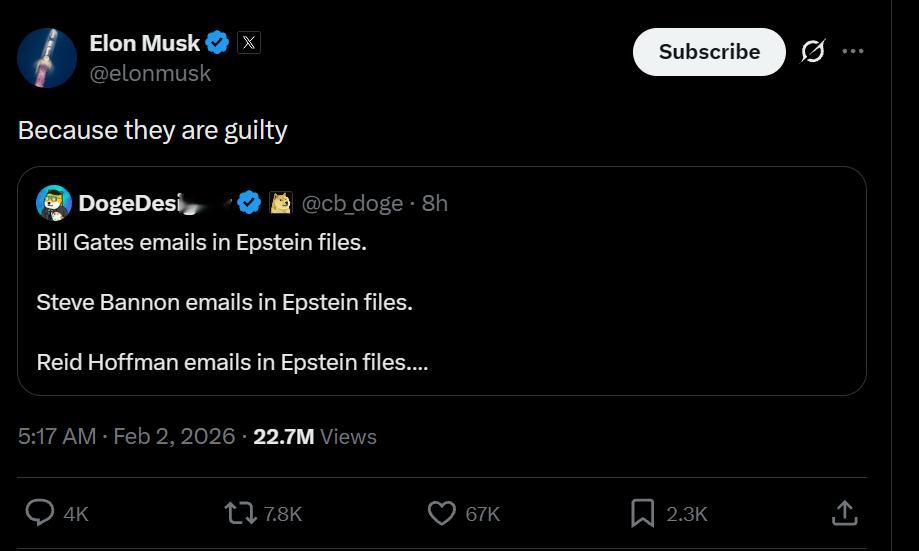Click the X affiliation badge
919x551 pixels.
(249, 42)
